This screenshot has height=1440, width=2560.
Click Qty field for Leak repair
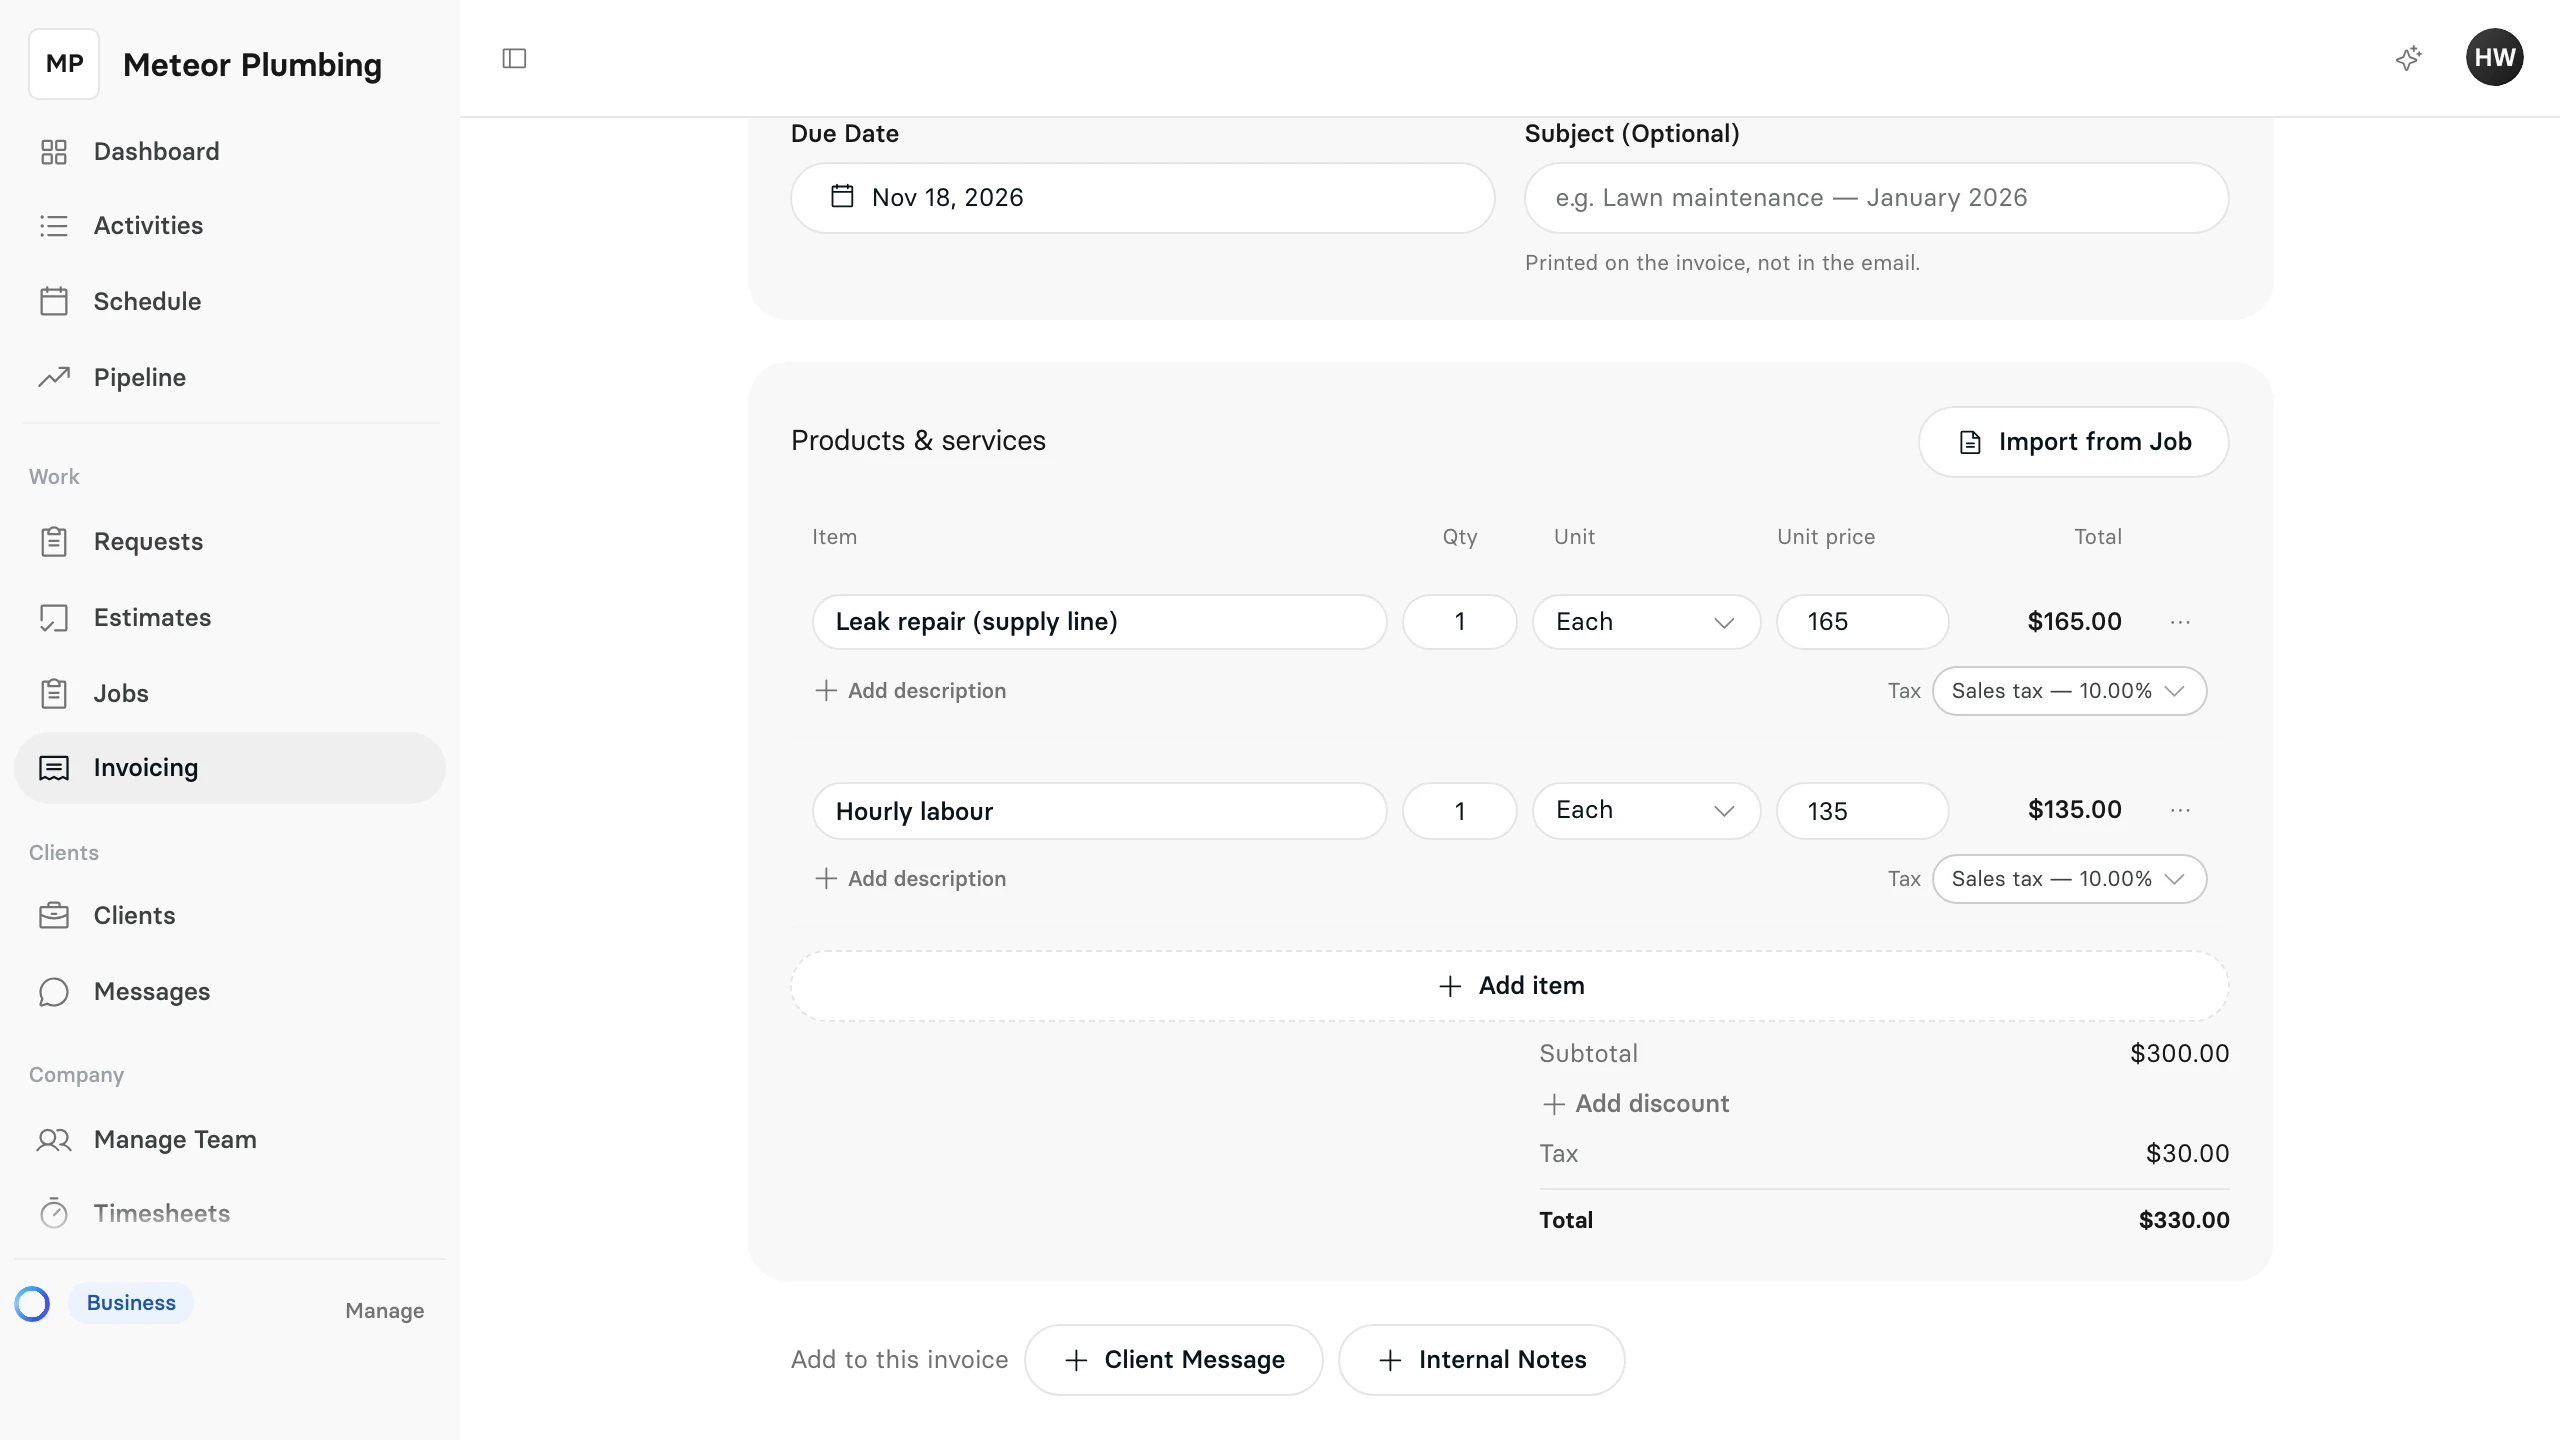point(1459,622)
